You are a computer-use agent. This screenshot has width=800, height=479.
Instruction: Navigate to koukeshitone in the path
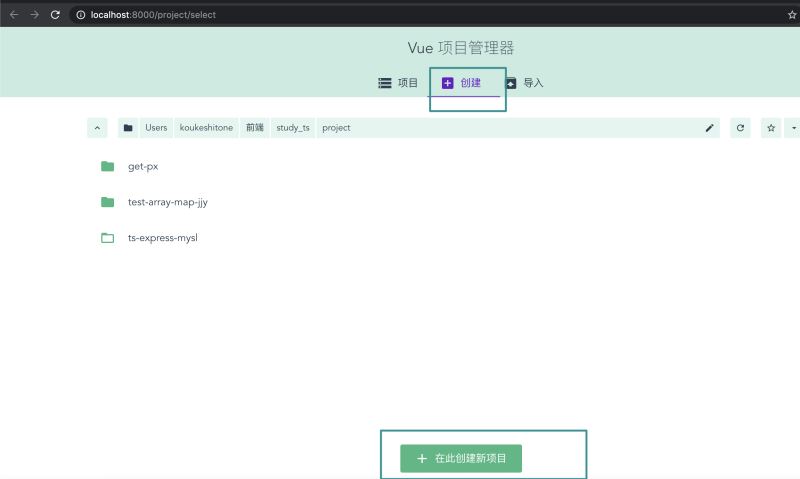[x=206, y=128]
